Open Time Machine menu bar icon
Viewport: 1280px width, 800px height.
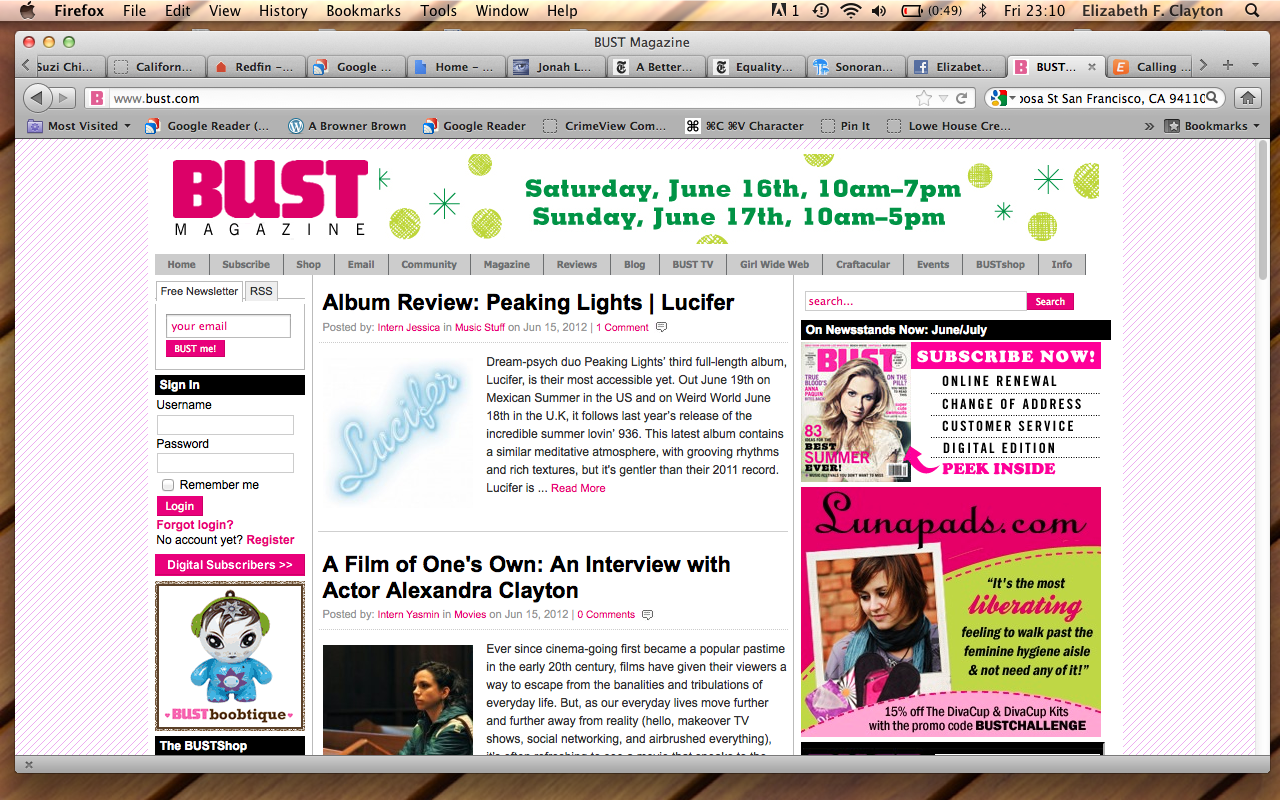[821, 11]
